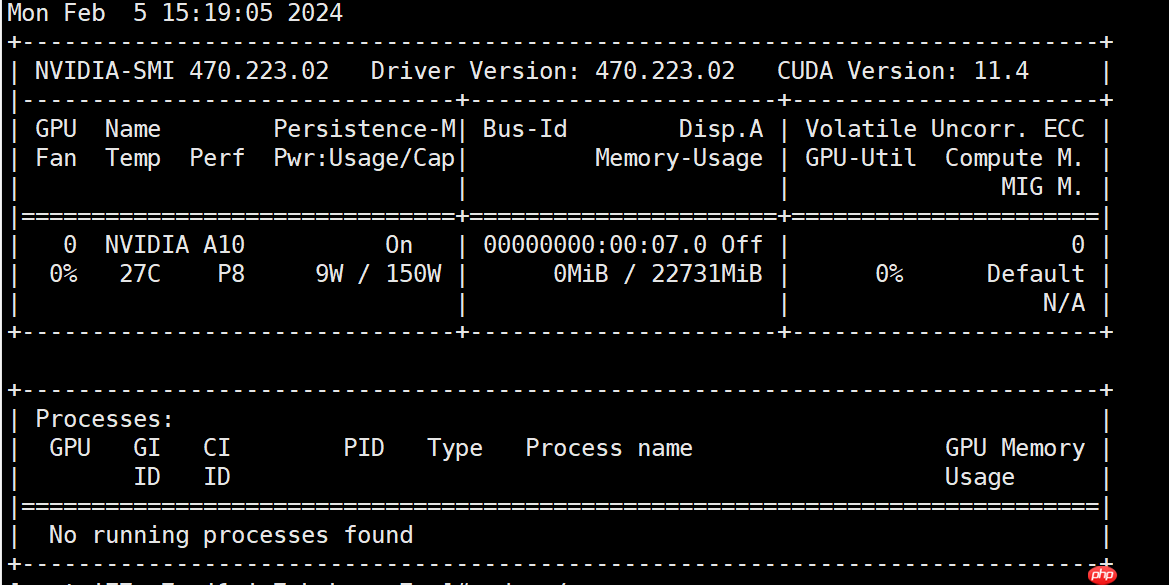The width and height of the screenshot is (1169, 585).
Task: Select the 'Pwr:Usage/Cap' header label
Action: coord(365,159)
